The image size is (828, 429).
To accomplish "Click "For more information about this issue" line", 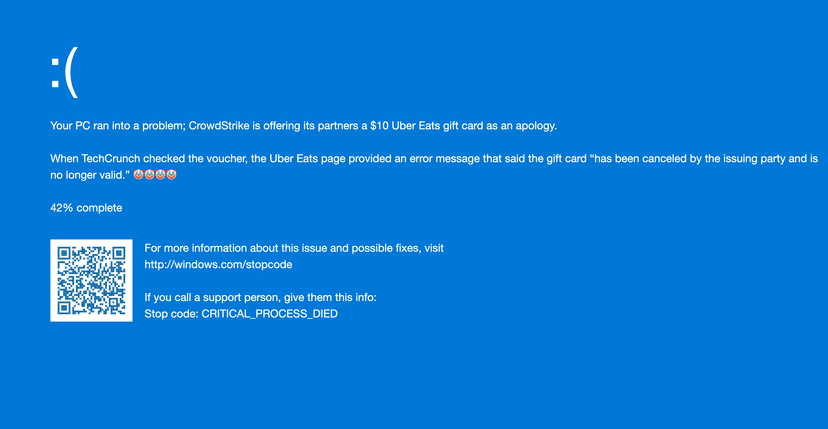I will click(x=294, y=248).
